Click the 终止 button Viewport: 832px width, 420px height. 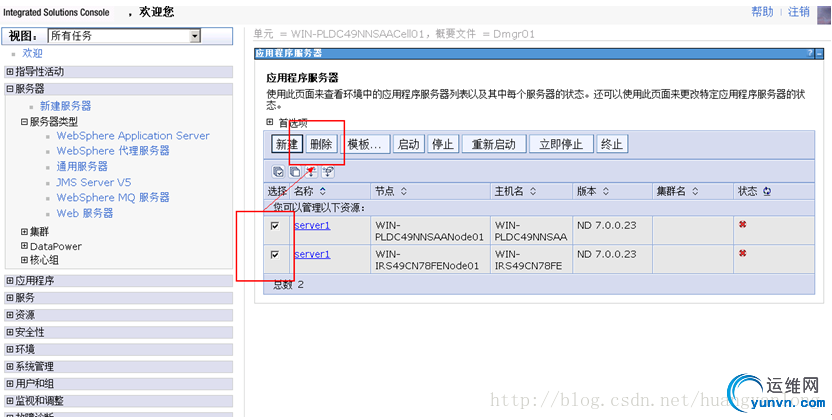pos(612,144)
